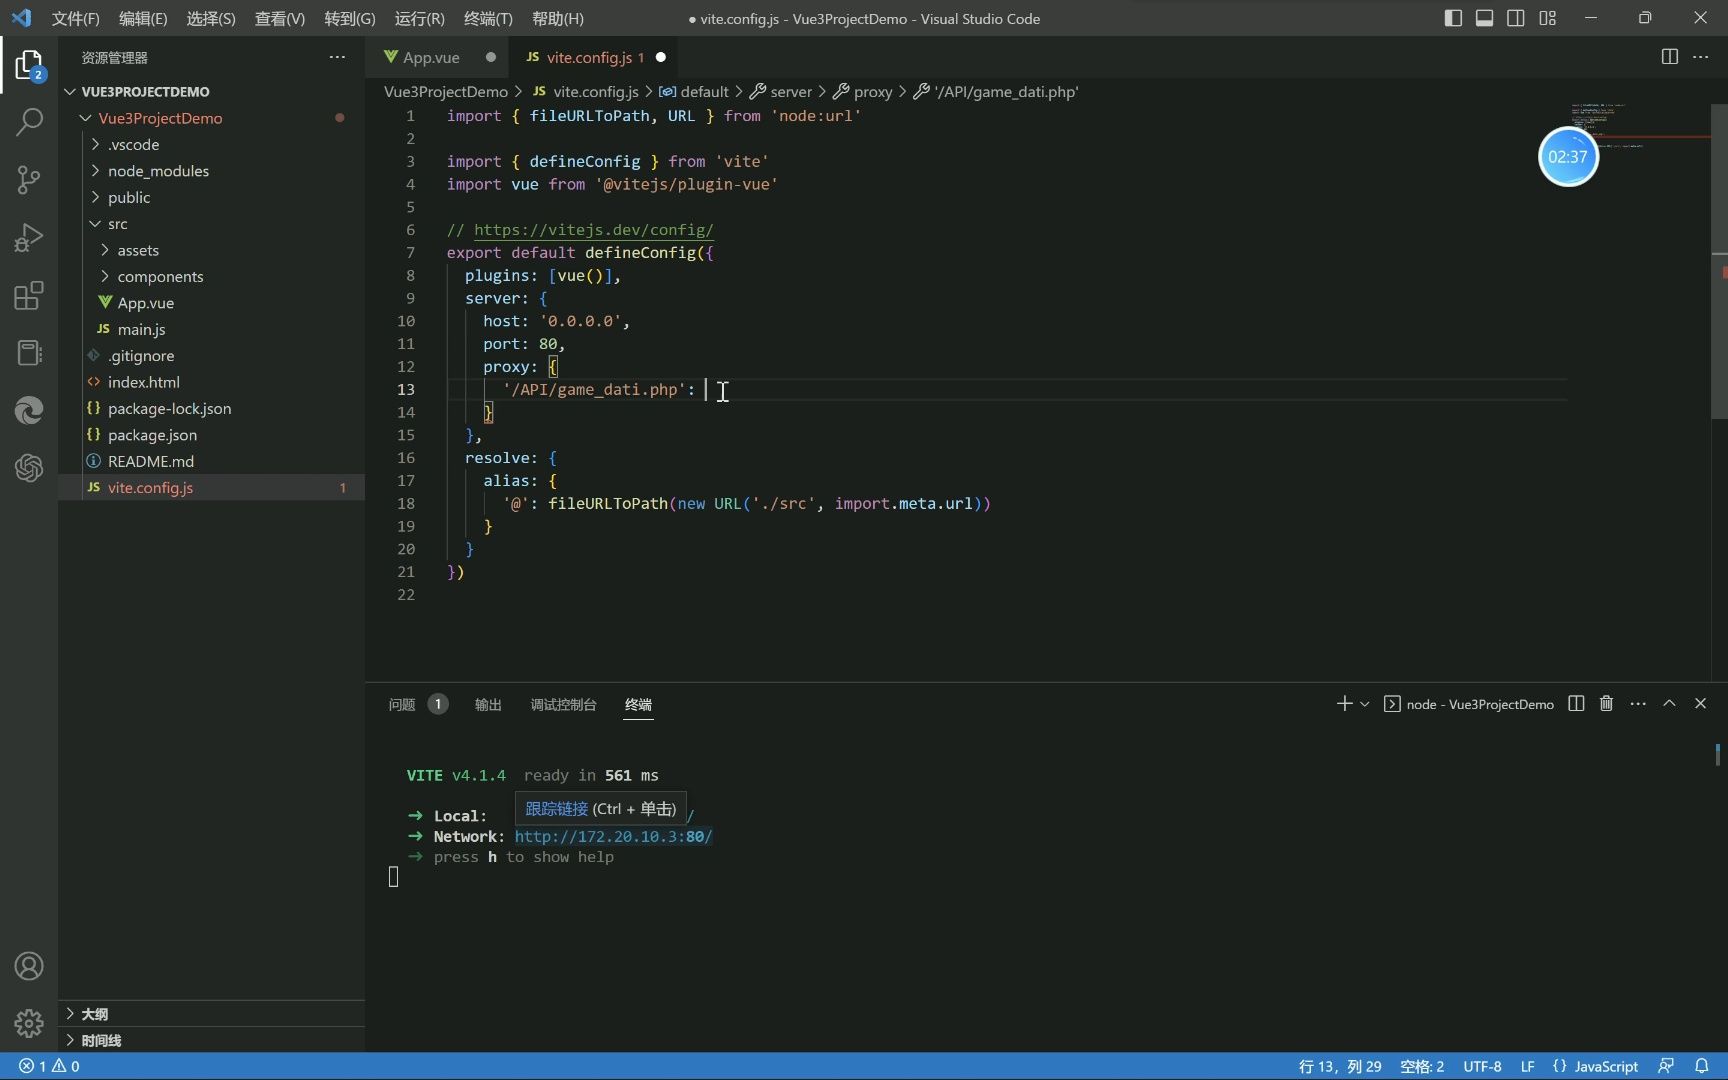Click the proxy breadcrumb item
The width and height of the screenshot is (1728, 1080).
tap(872, 91)
